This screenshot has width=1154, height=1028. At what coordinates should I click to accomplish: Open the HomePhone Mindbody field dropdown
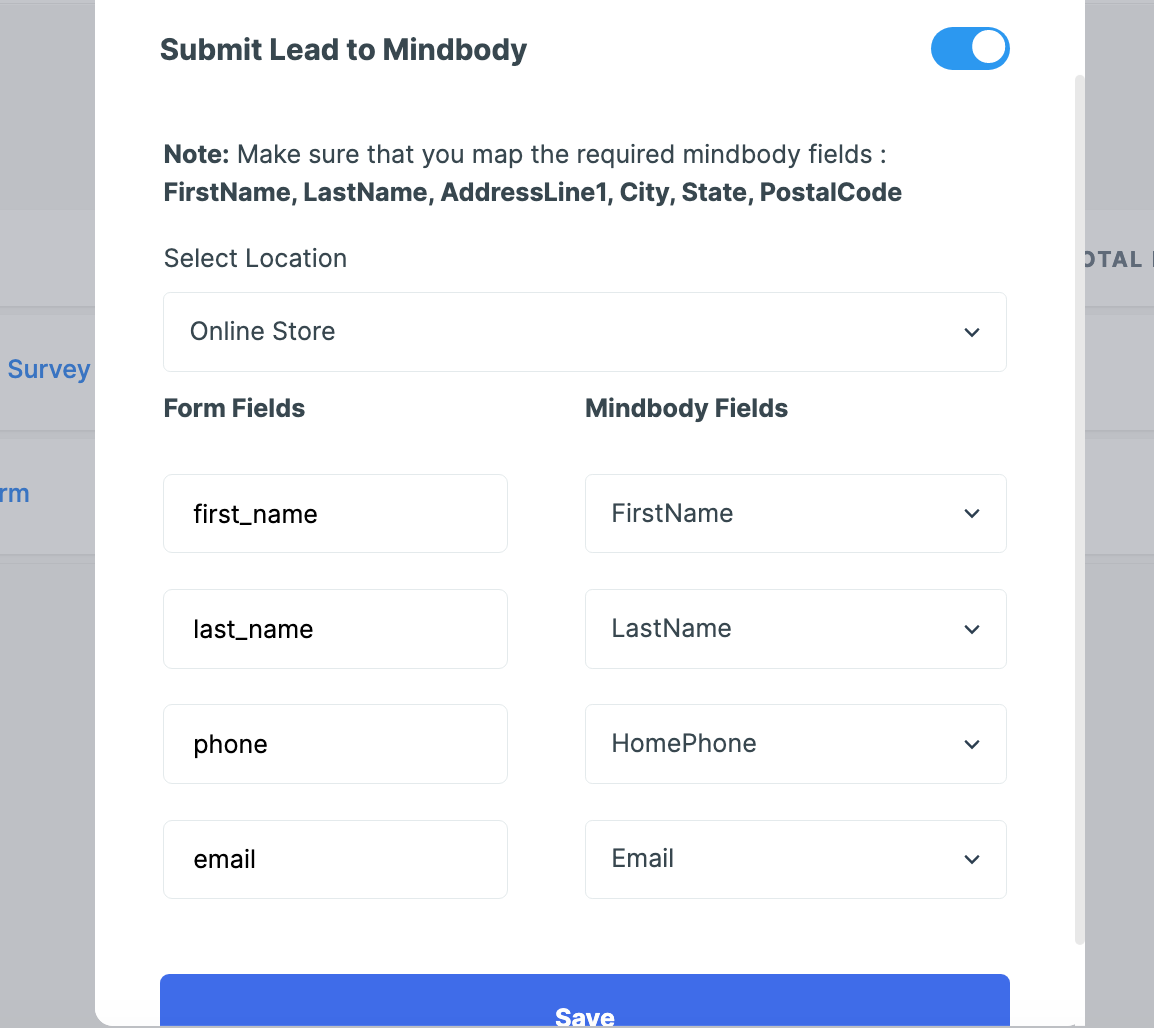coord(795,744)
